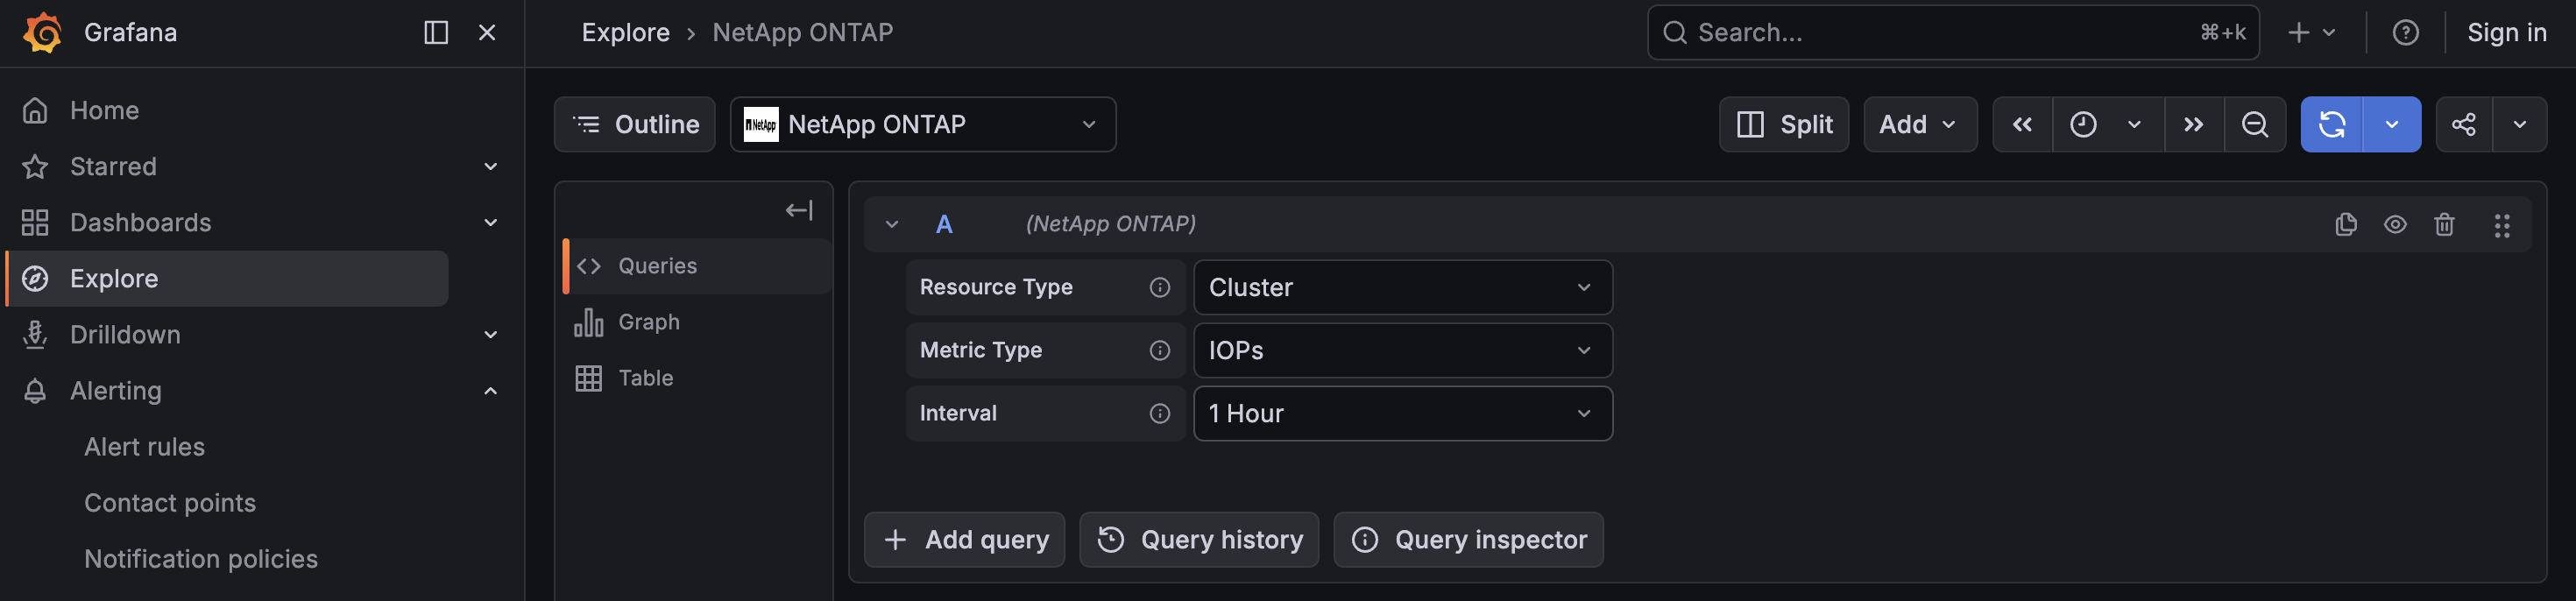Screen dimensions: 2576x601
Task: Open the help question-mark icon
Action: (2405, 33)
